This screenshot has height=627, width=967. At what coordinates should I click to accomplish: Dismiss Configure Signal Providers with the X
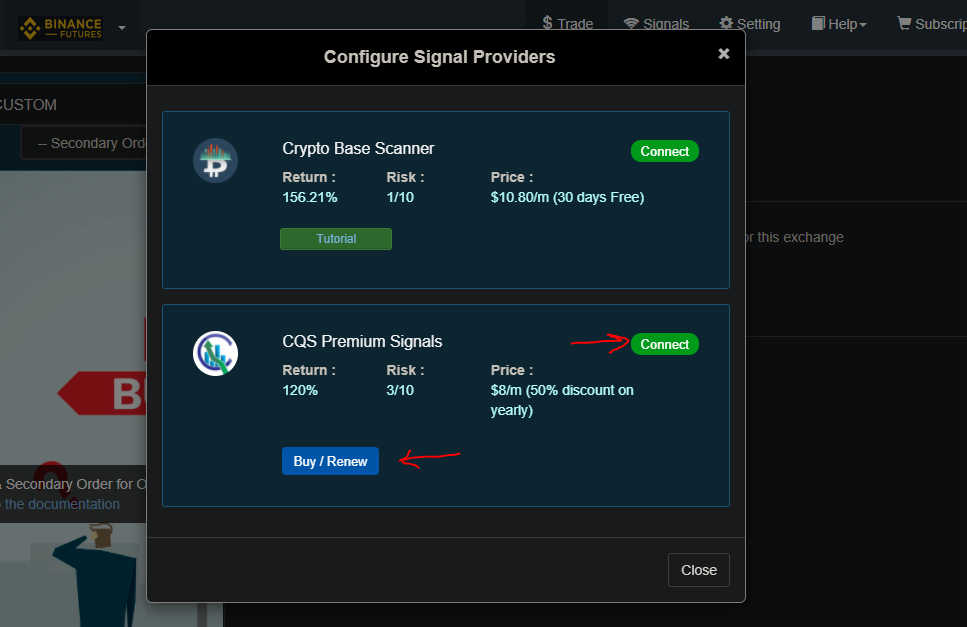pyautogui.click(x=724, y=54)
